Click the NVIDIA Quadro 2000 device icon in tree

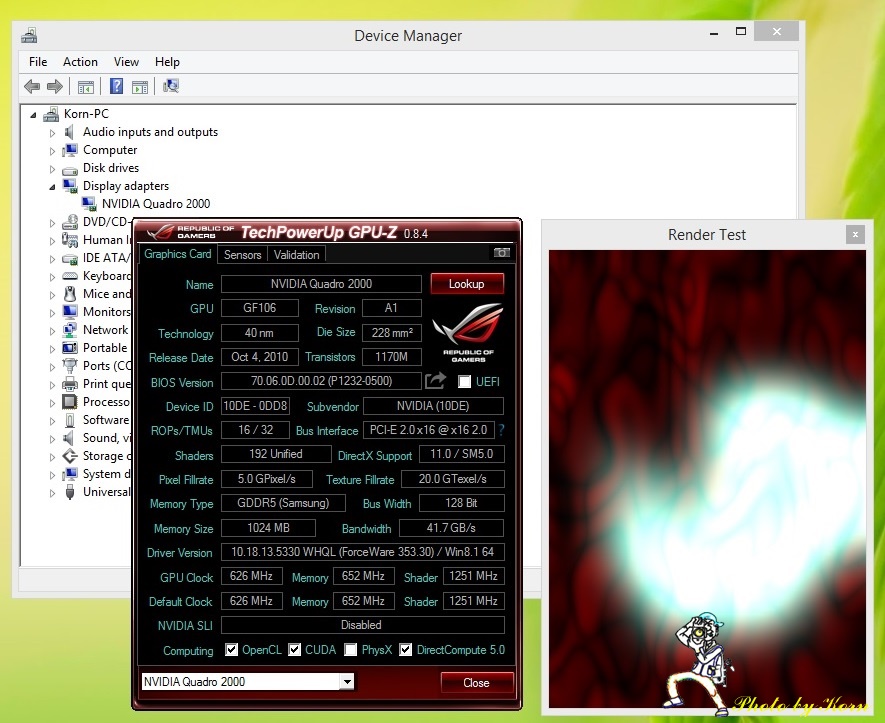pos(89,204)
